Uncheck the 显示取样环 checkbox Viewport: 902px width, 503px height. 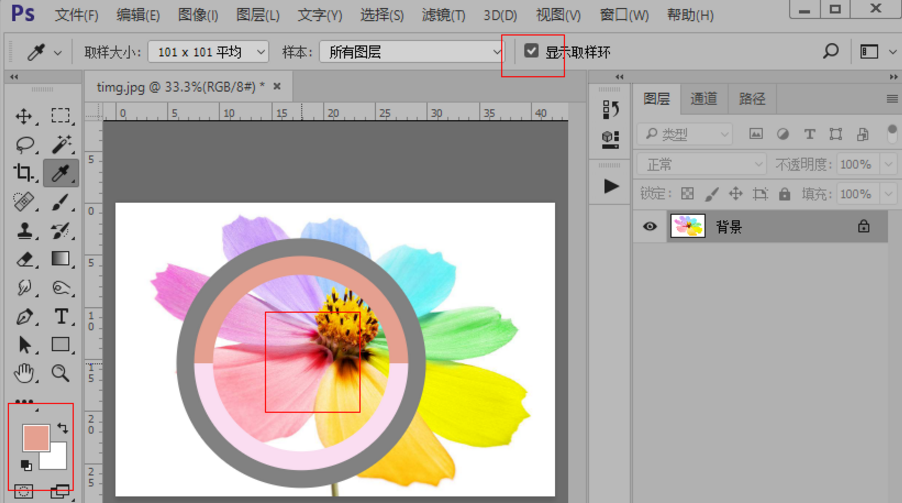pos(532,51)
